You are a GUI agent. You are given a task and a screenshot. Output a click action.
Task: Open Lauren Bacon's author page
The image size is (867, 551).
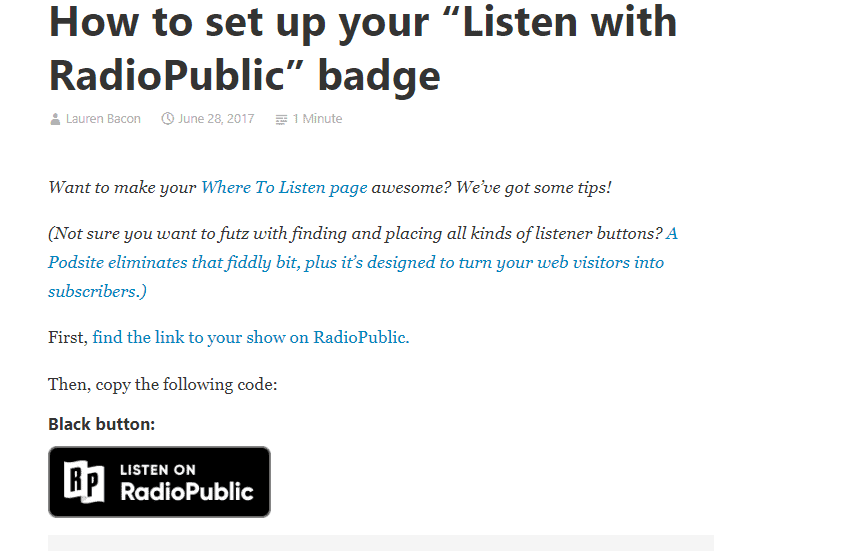point(103,119)
